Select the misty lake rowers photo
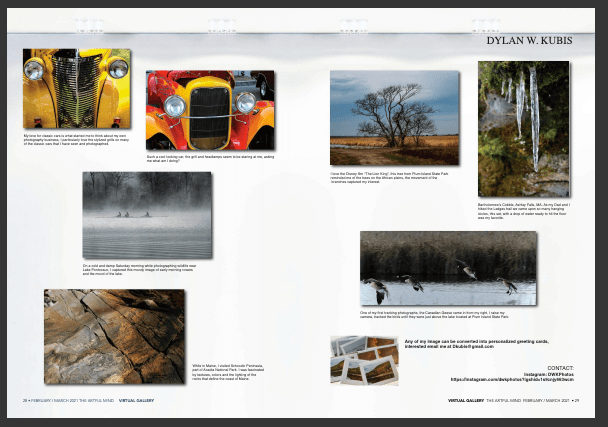The width and height of the screenshot is (608, 427). click(147, 214)
